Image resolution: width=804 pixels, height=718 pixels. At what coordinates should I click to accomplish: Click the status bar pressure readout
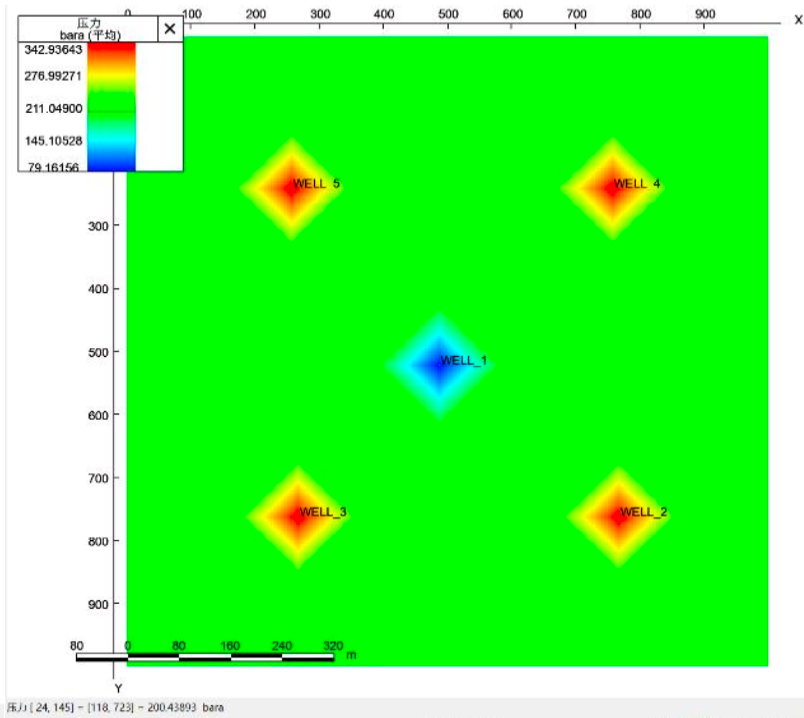(116, 707)
